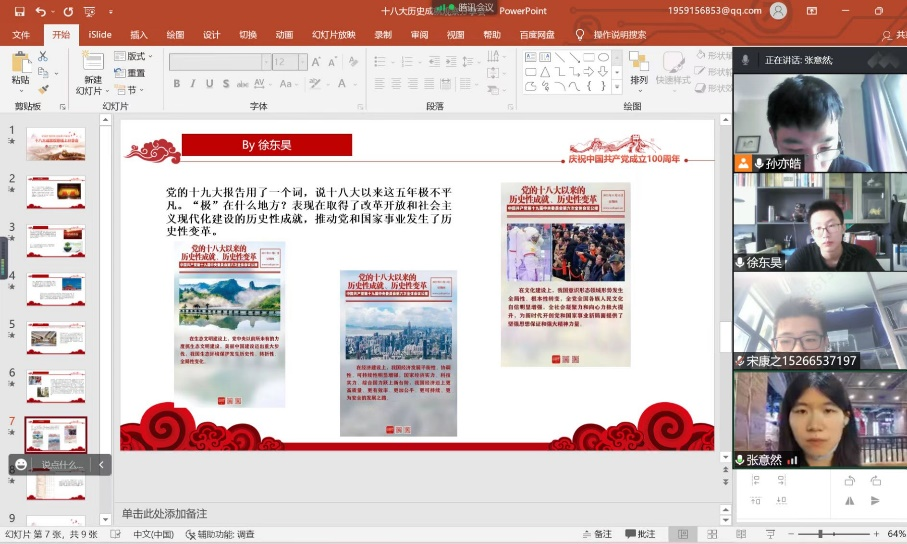The image size is (907, 544).
Task: Open the layout (版式) dropdown
Action: tap(134, 56)
